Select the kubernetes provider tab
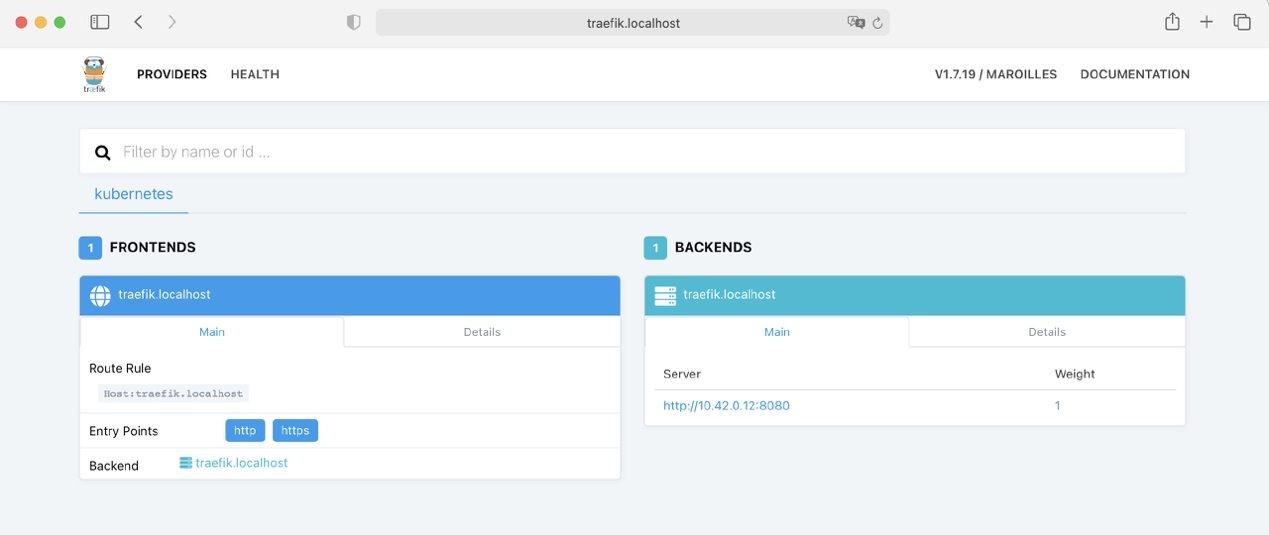This screenshot has width=1269, height=535. [x=134, y=194]
